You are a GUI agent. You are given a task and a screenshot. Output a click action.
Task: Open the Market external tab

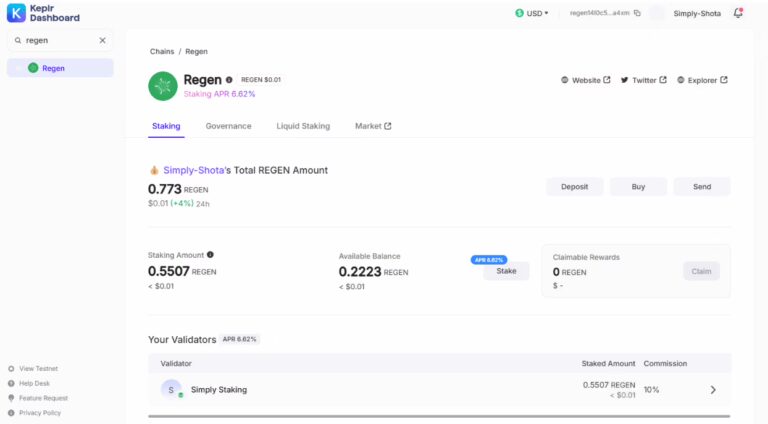click(x=373, y=126)
